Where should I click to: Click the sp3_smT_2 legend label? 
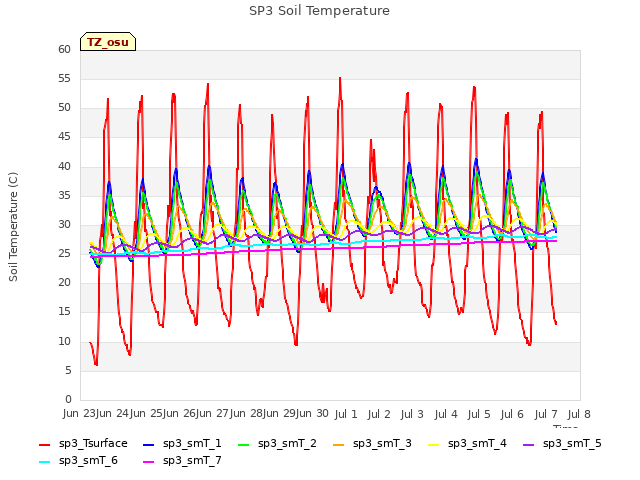287,444
